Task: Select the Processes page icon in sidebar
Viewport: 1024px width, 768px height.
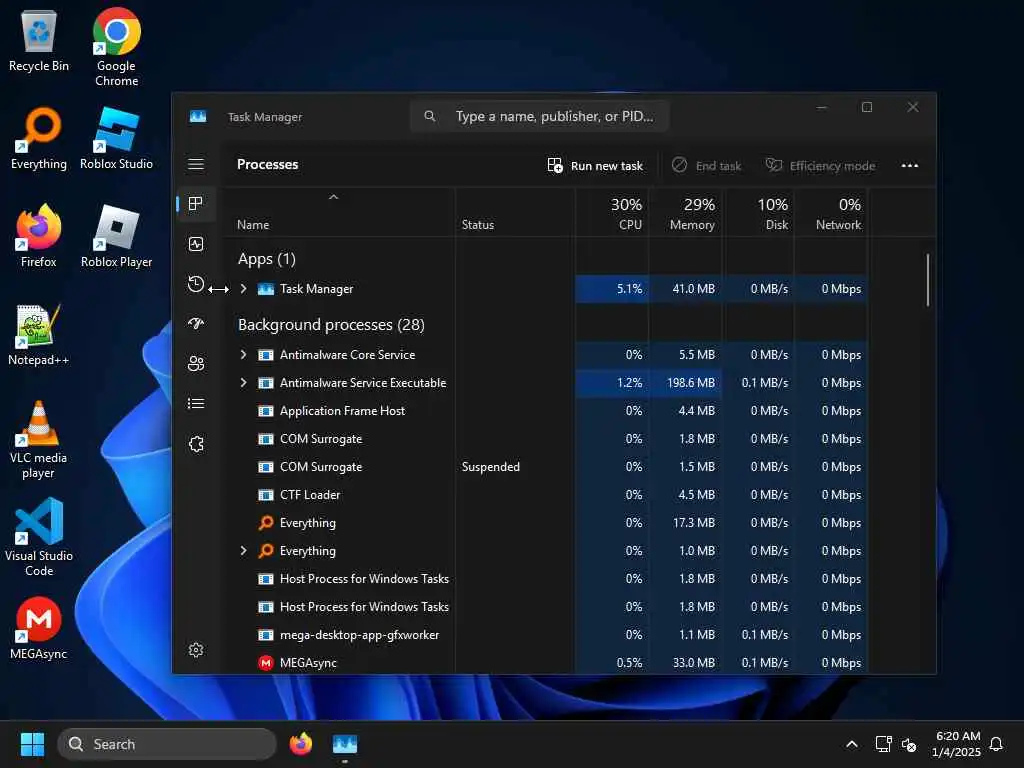Action: point(196,204)
